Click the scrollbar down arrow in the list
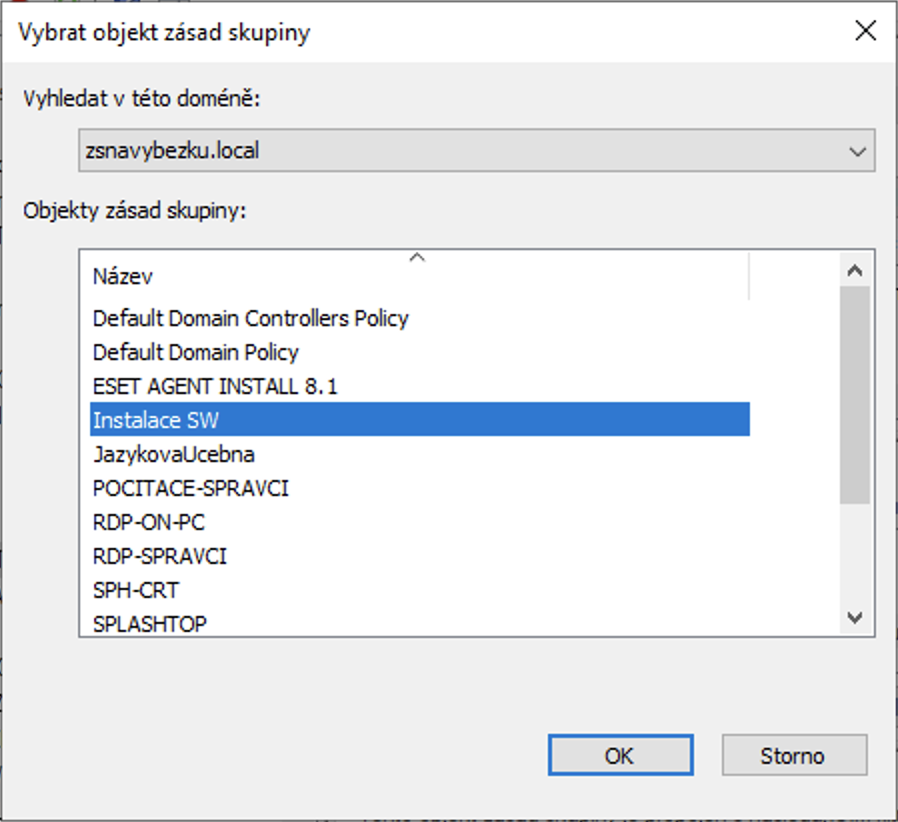This screenshot has width=898, height=822. point(854,618)
